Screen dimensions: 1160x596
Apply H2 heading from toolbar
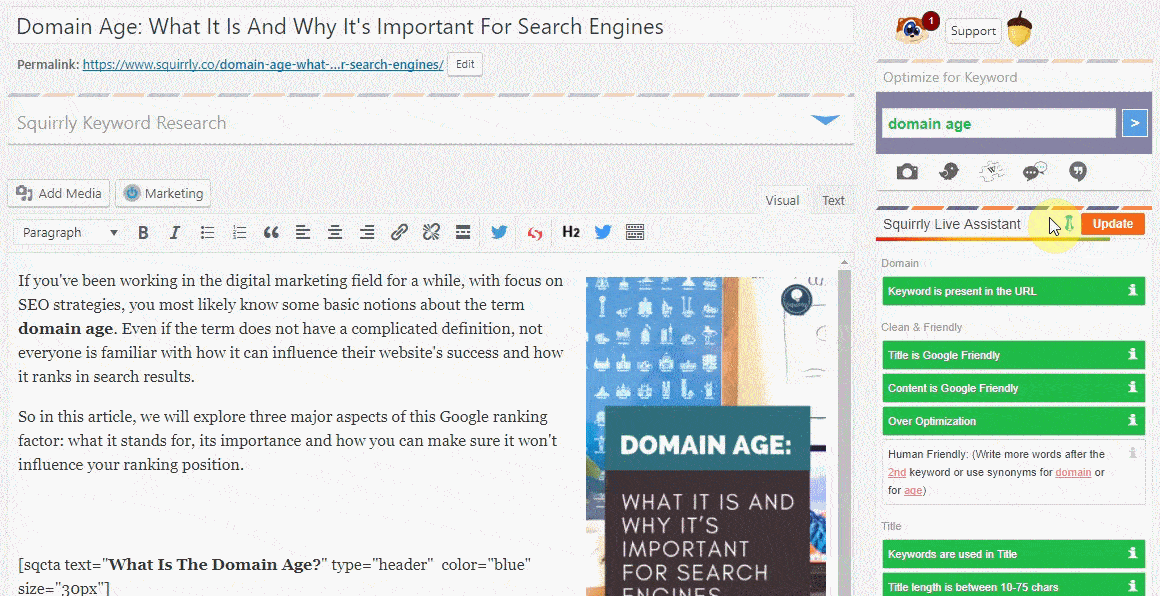point(570,232)
